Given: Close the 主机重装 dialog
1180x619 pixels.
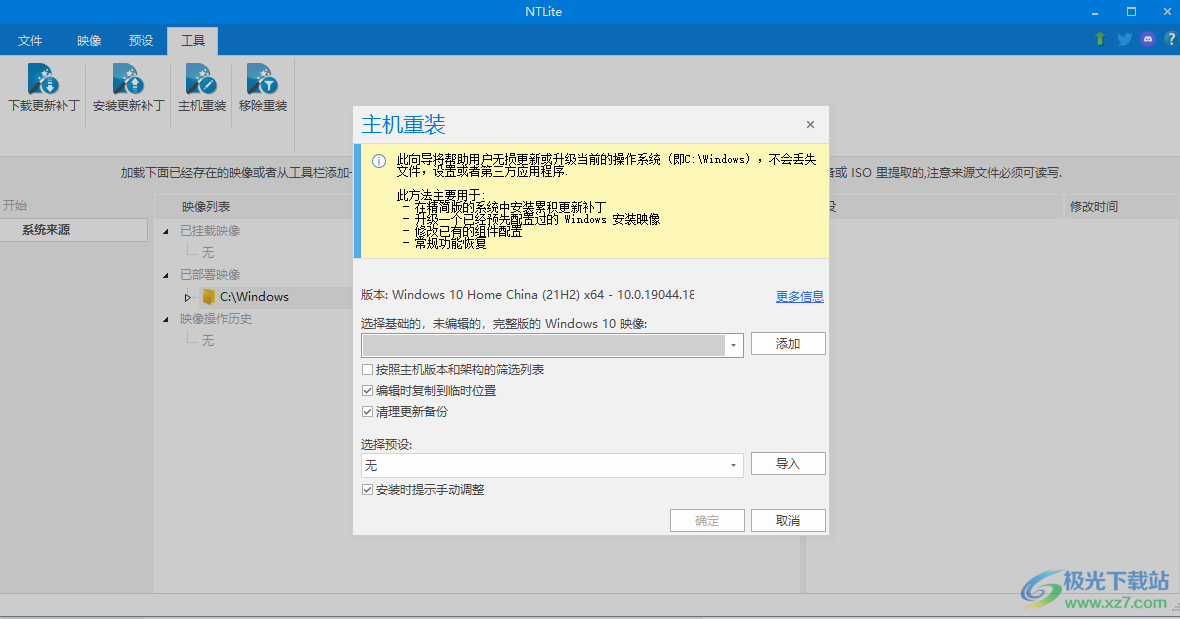Looking at the screenshot, I should point(810,125).
